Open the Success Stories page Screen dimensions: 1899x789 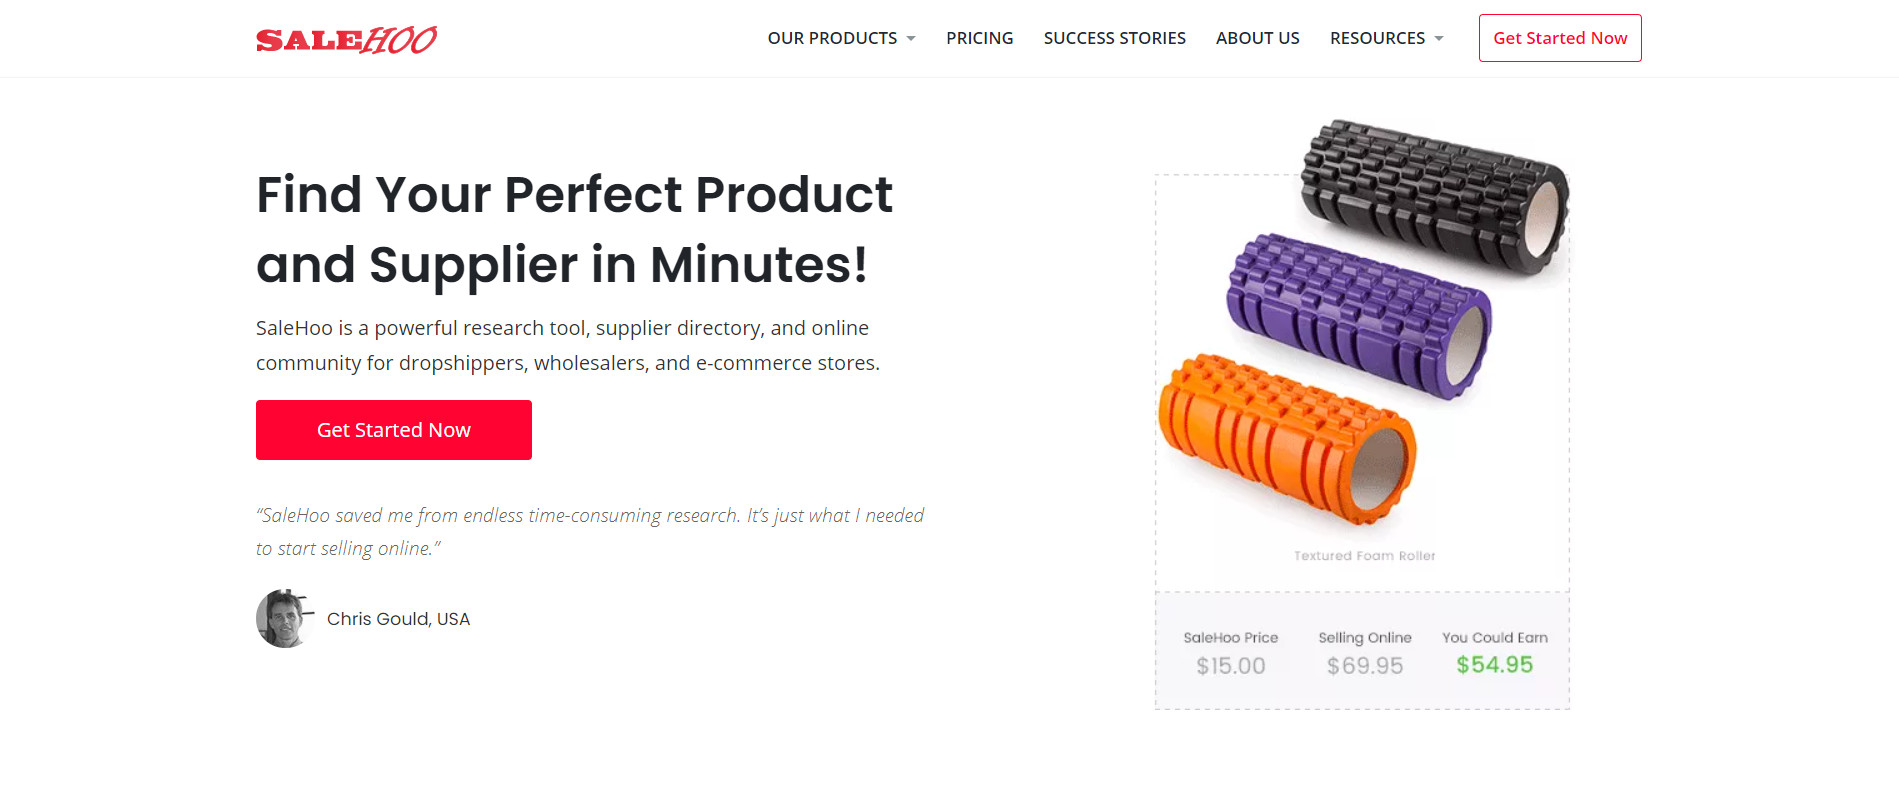1114,38
